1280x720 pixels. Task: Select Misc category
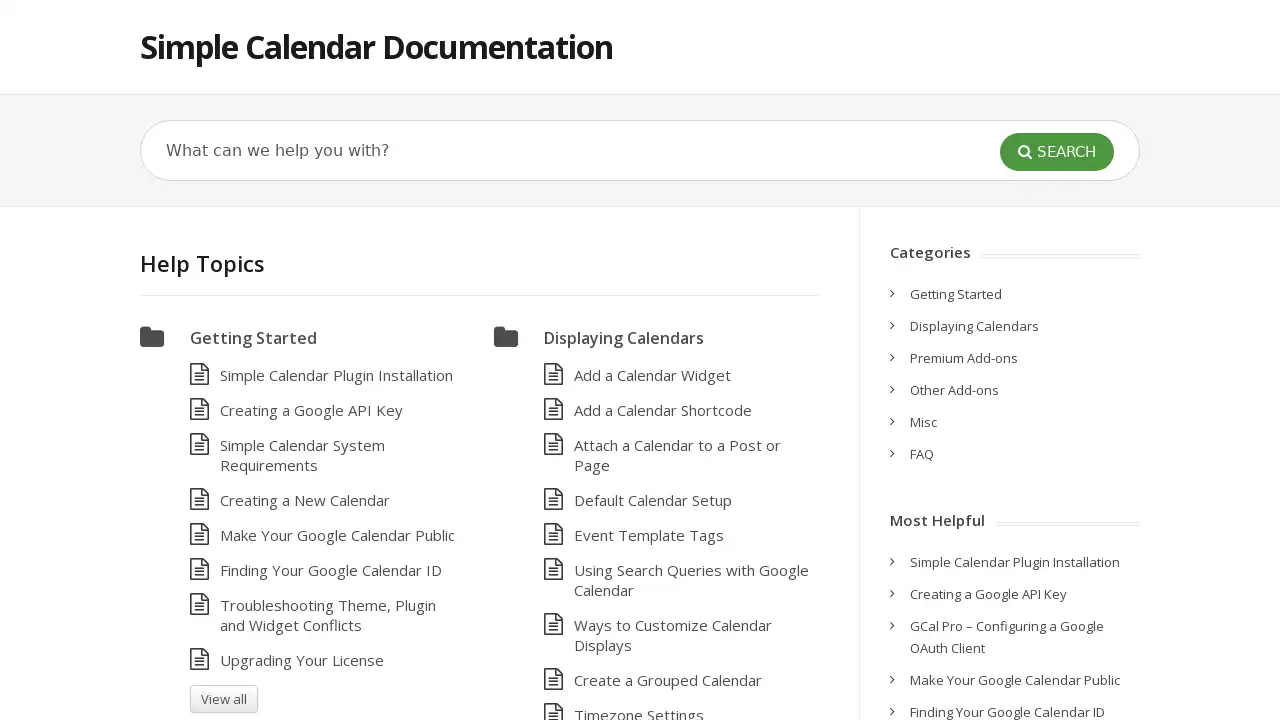click(923, 422)
